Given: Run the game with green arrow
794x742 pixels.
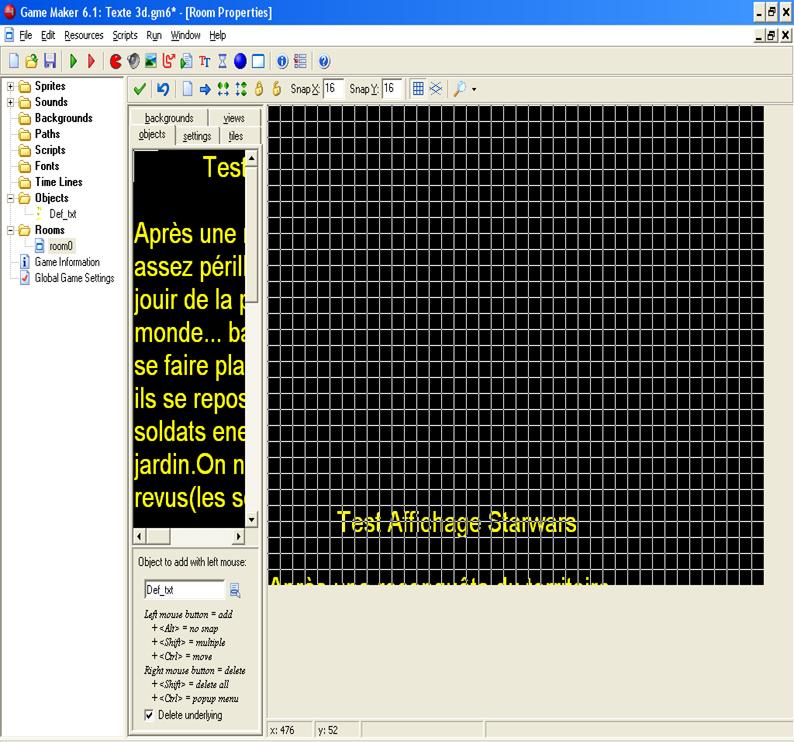Looking at the screenshot, I should coord(73,61).
